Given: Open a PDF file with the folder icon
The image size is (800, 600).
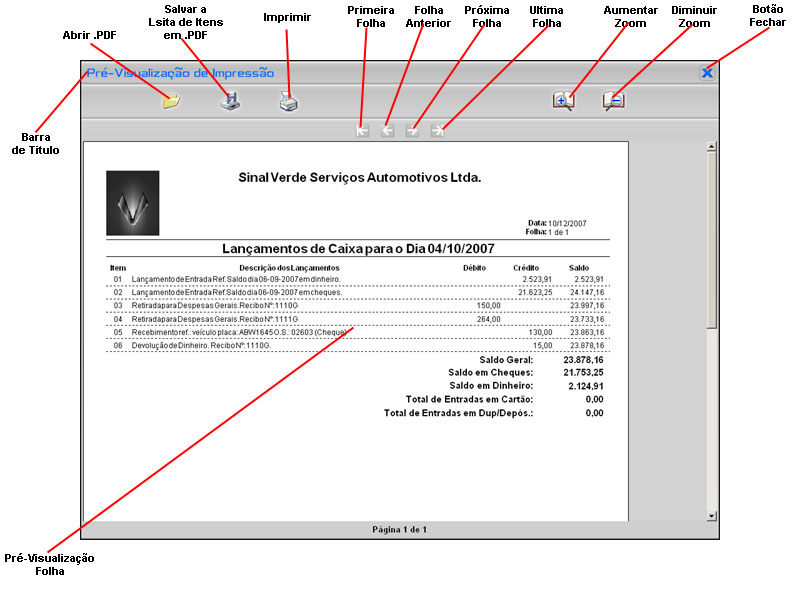Looking at the screenshot, I should click(171, 101).
